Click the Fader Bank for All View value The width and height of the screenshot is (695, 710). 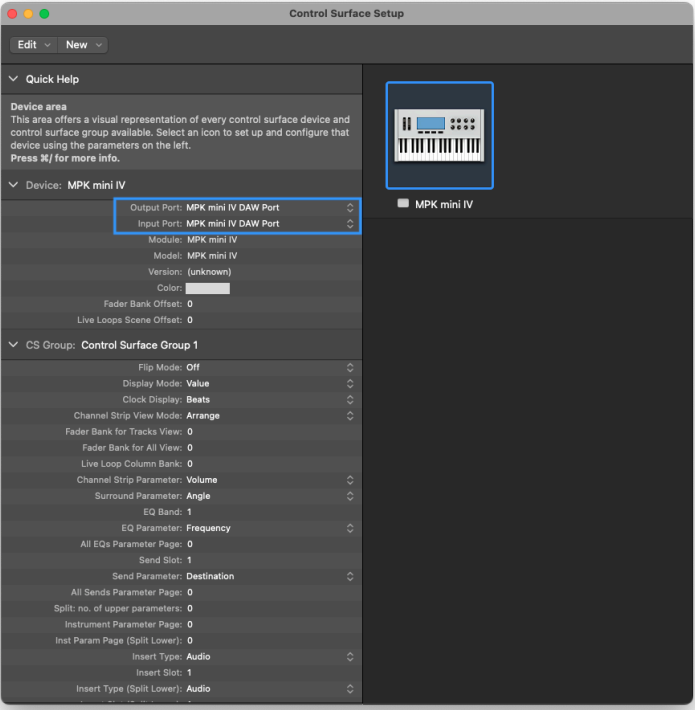click(x=190, y=448)
